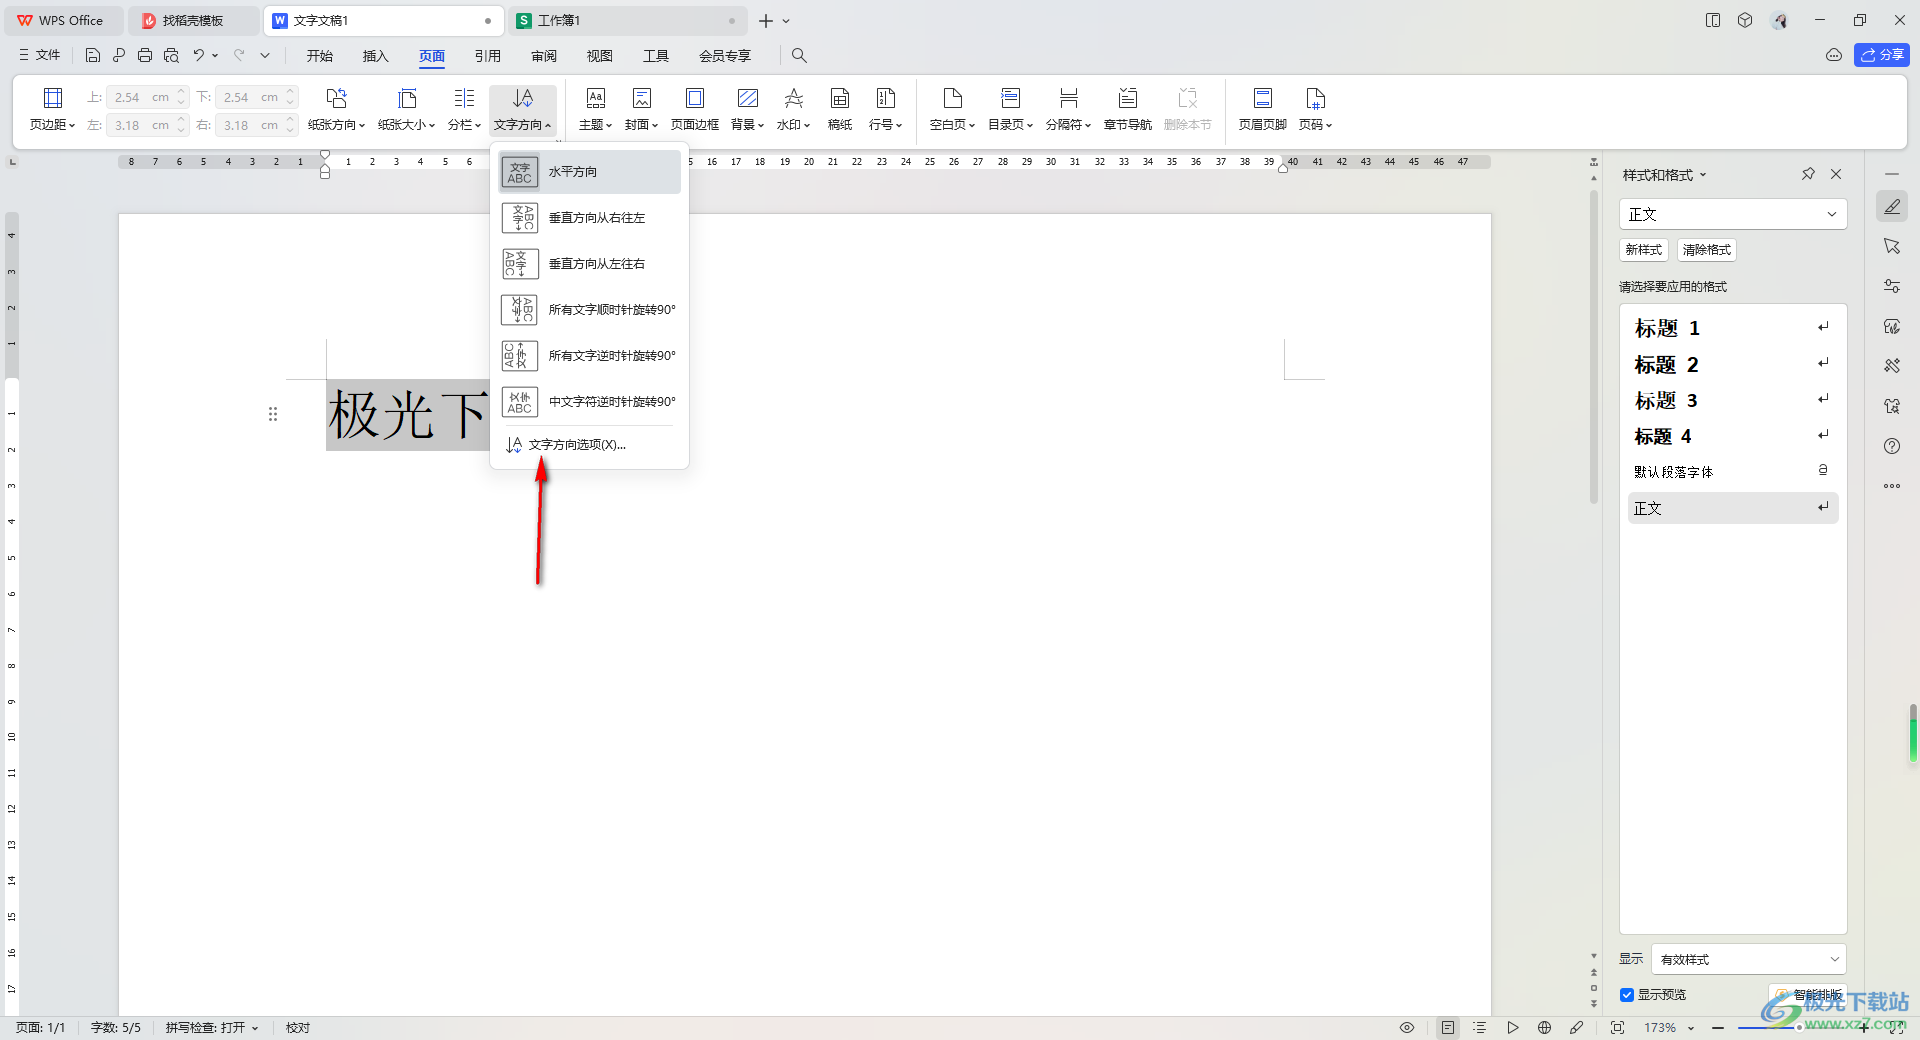Open the separator (分隔符) tool
This screenshot has width=1920, height=1040.
pos(1068,109)
